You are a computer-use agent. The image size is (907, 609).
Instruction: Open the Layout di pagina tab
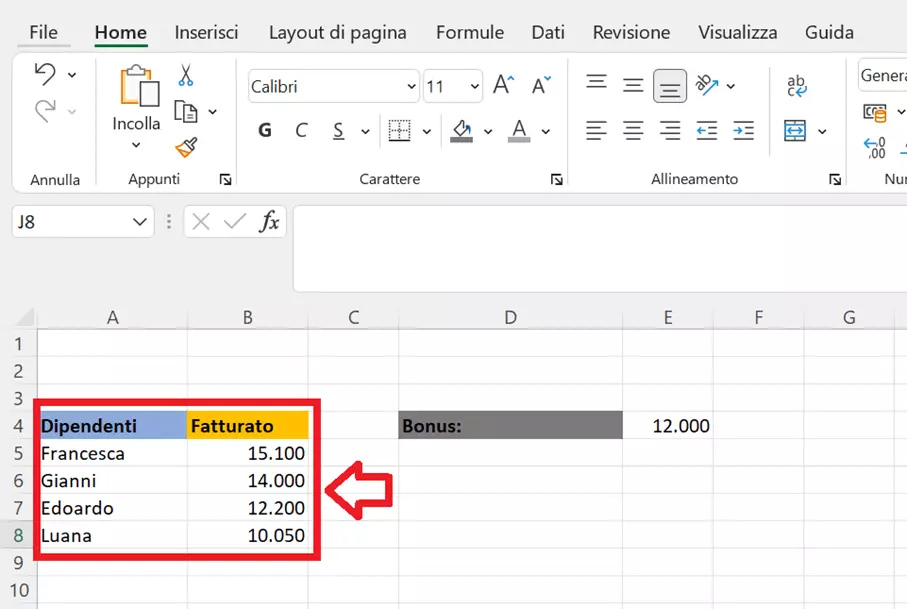338,32
